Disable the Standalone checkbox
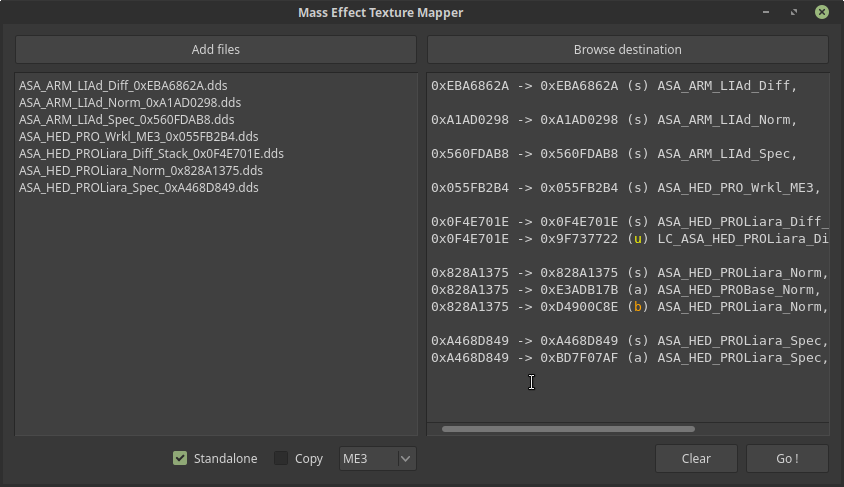The width and height of the screenshot is (844, 487). tap(180, 458)
